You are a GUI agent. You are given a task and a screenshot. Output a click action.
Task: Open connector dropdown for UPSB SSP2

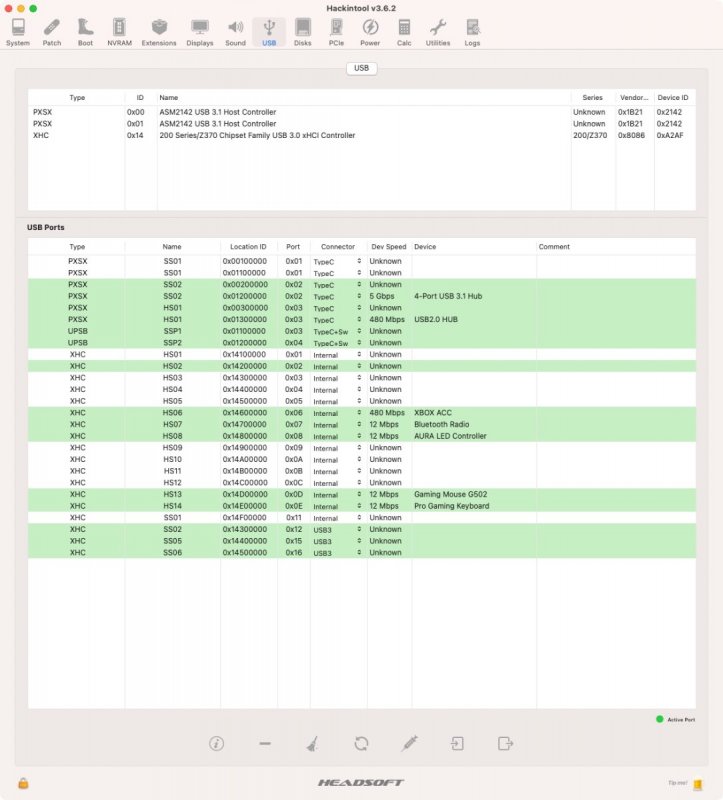tap(337, 343)
